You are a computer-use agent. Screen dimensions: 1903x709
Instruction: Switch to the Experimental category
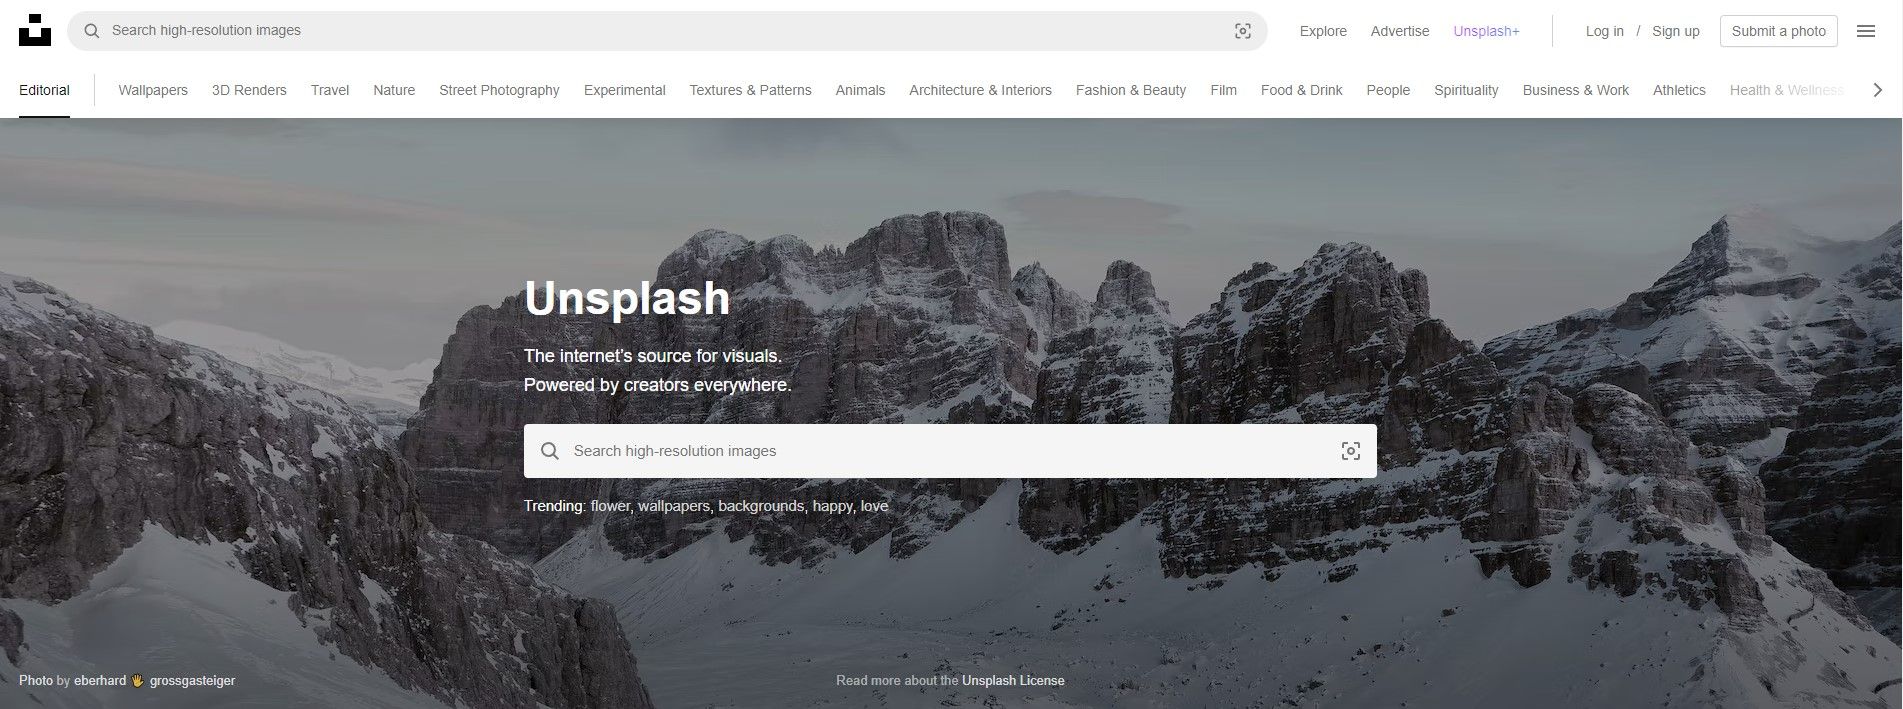tap(625, 90)
